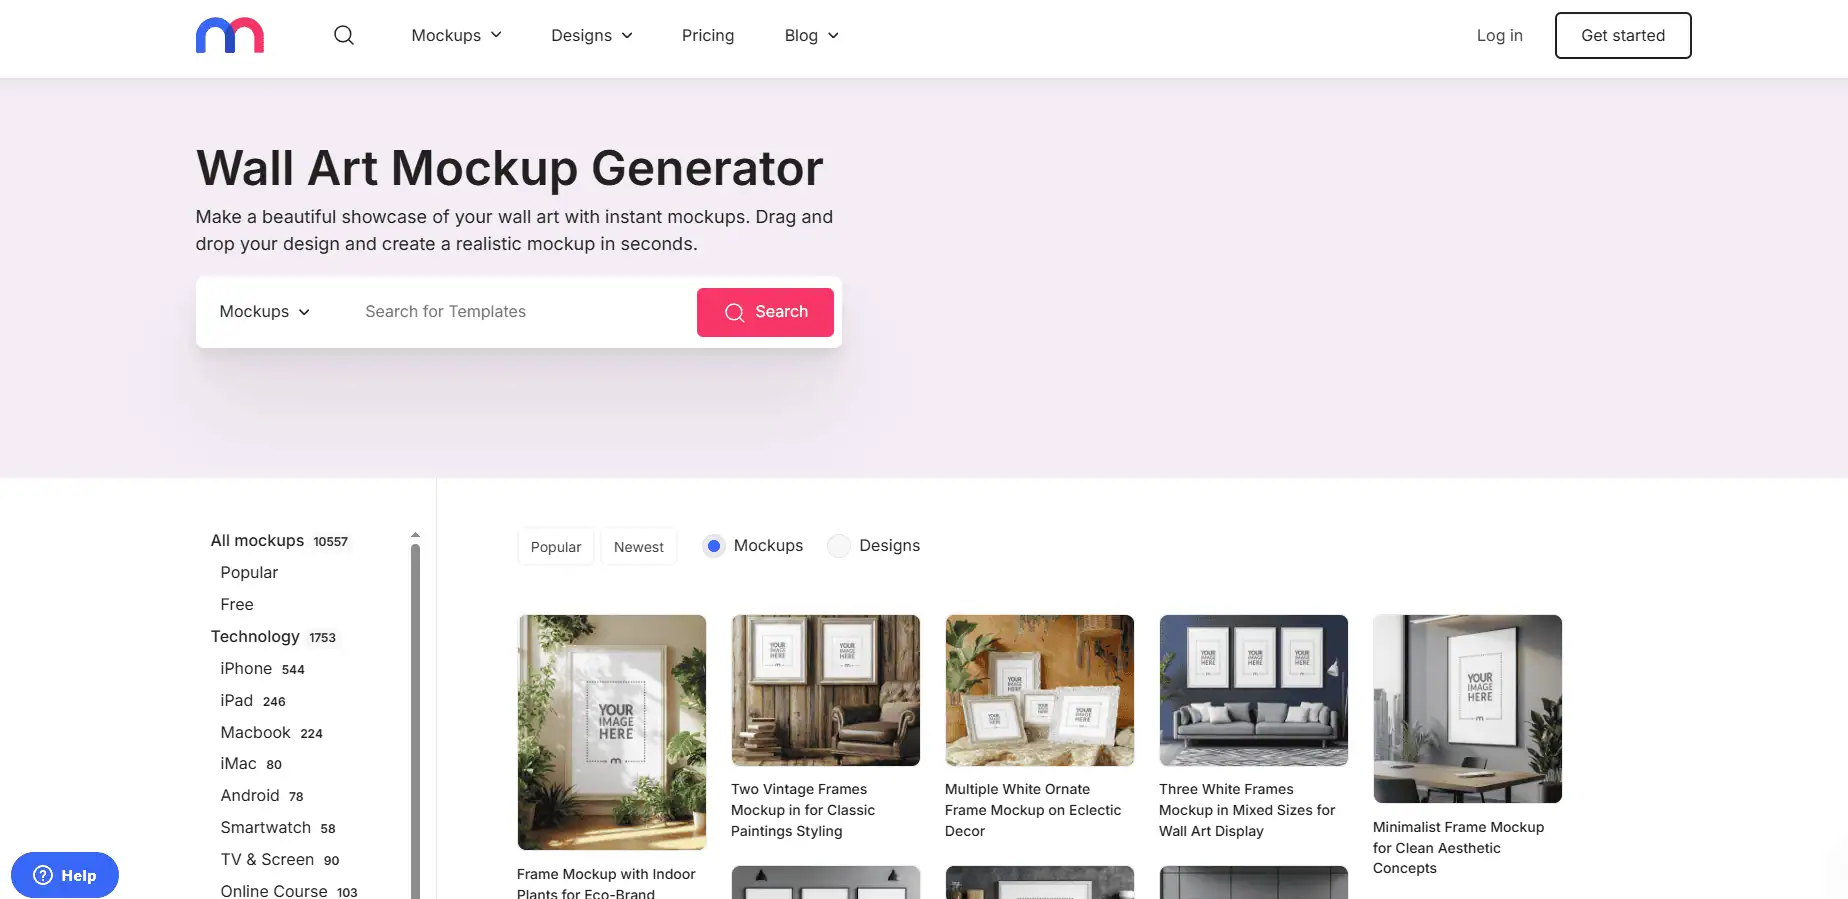Select the Designs radio button
The image size is (1848, 899).
coord(839,546)
